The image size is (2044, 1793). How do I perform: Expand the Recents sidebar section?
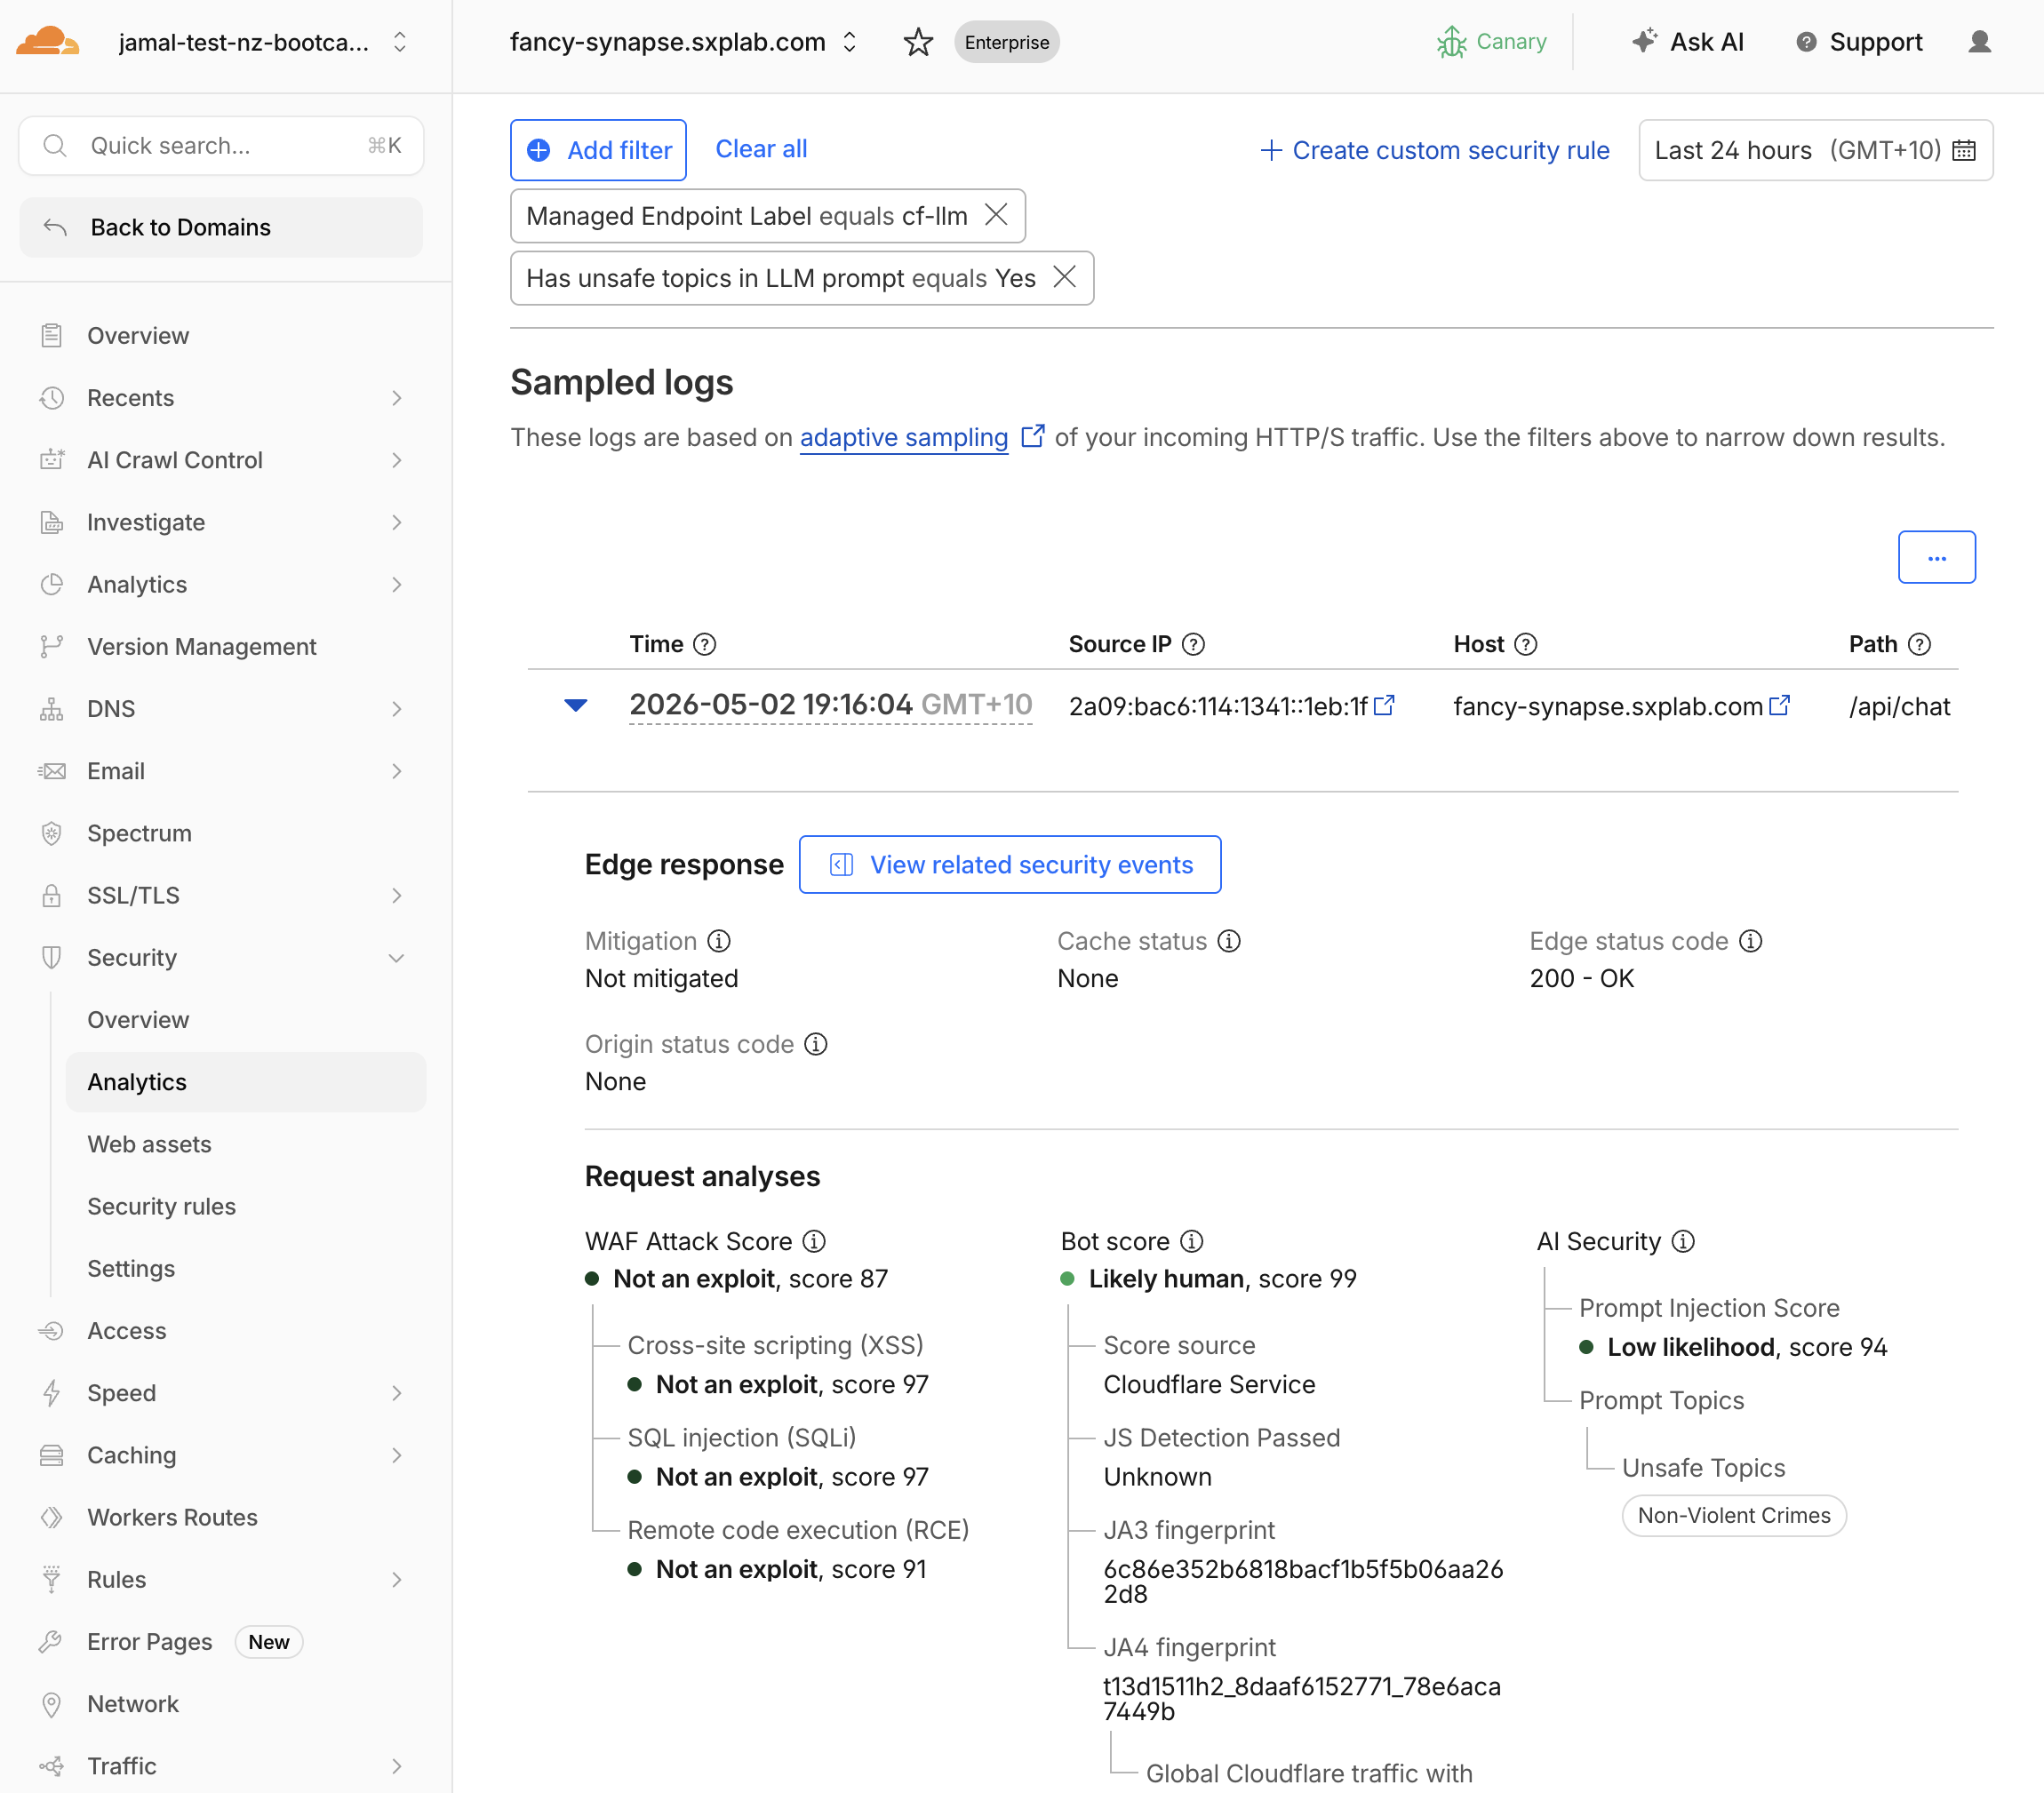(396, 398)
